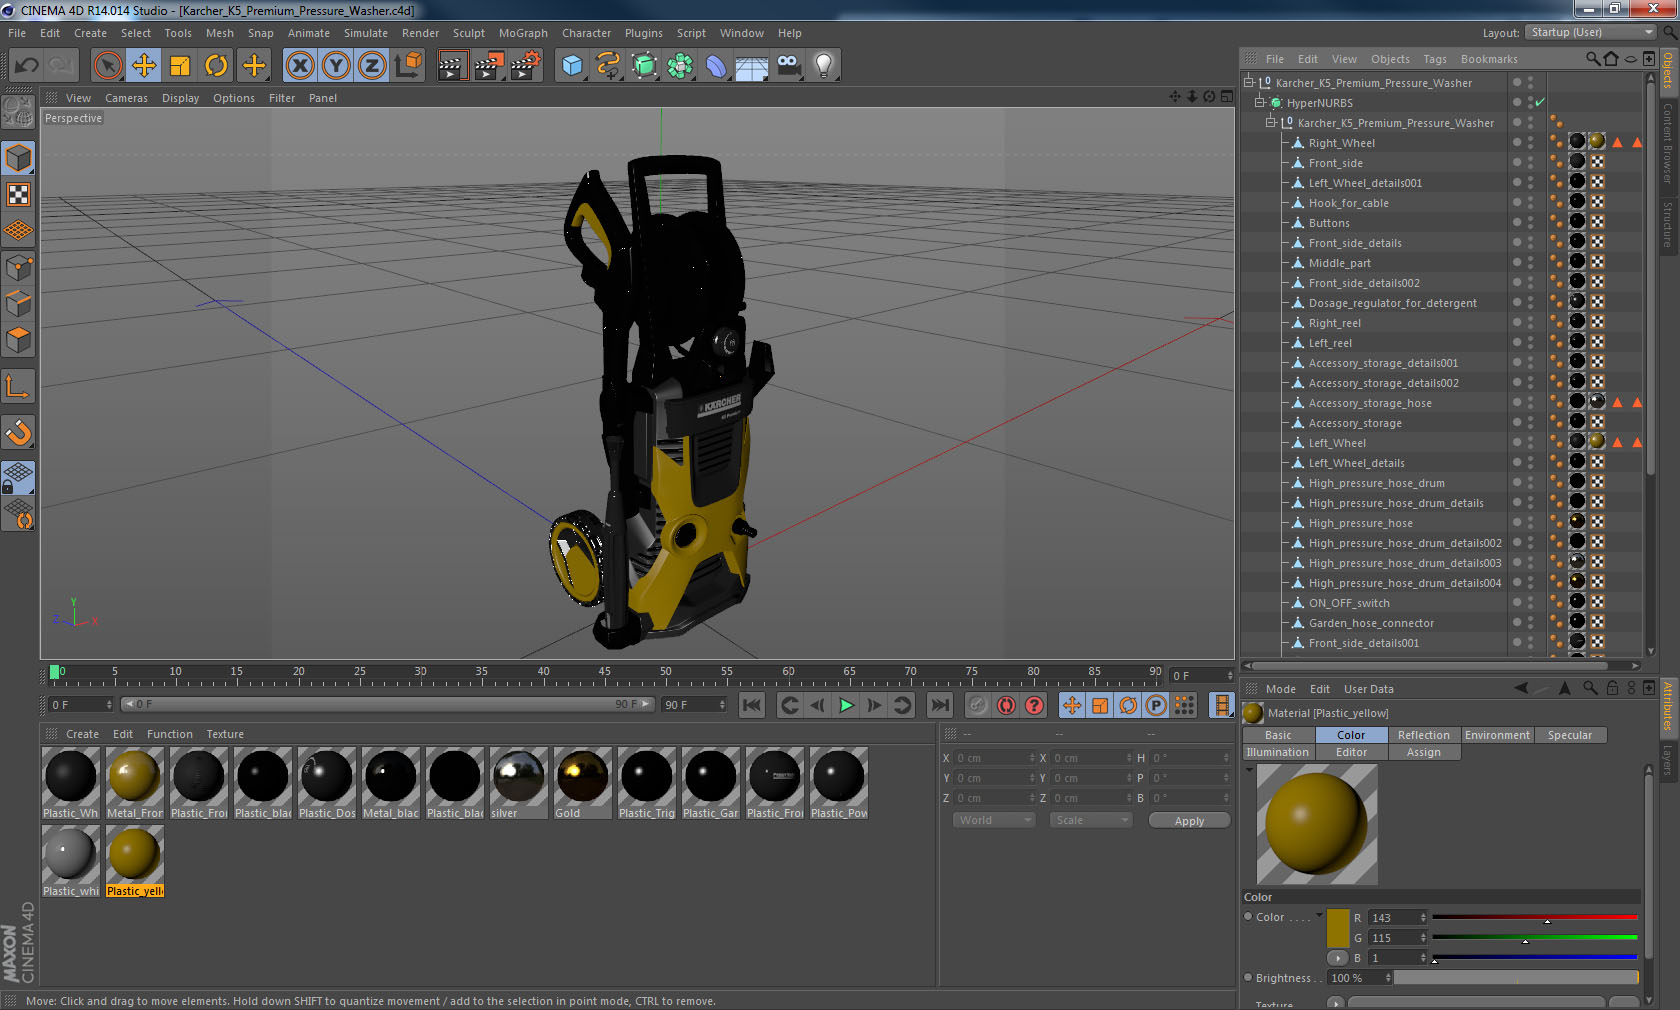Viewport: 1680px width, 1010px height.
Task: Switch to material Reflection tab
Action: coord(1423,735)
